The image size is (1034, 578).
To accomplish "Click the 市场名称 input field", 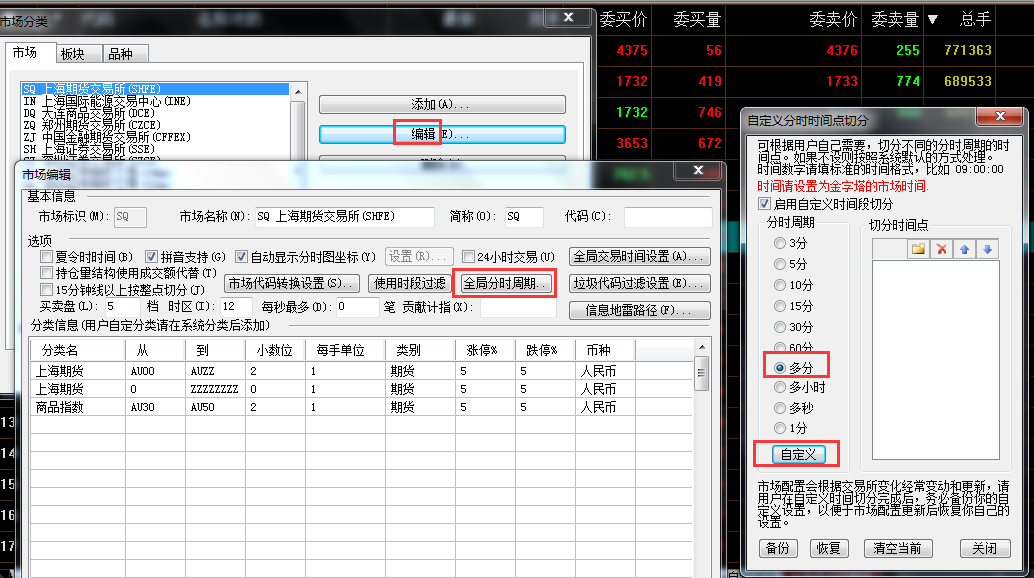I will pyautogui.click(x=345, y=217).
